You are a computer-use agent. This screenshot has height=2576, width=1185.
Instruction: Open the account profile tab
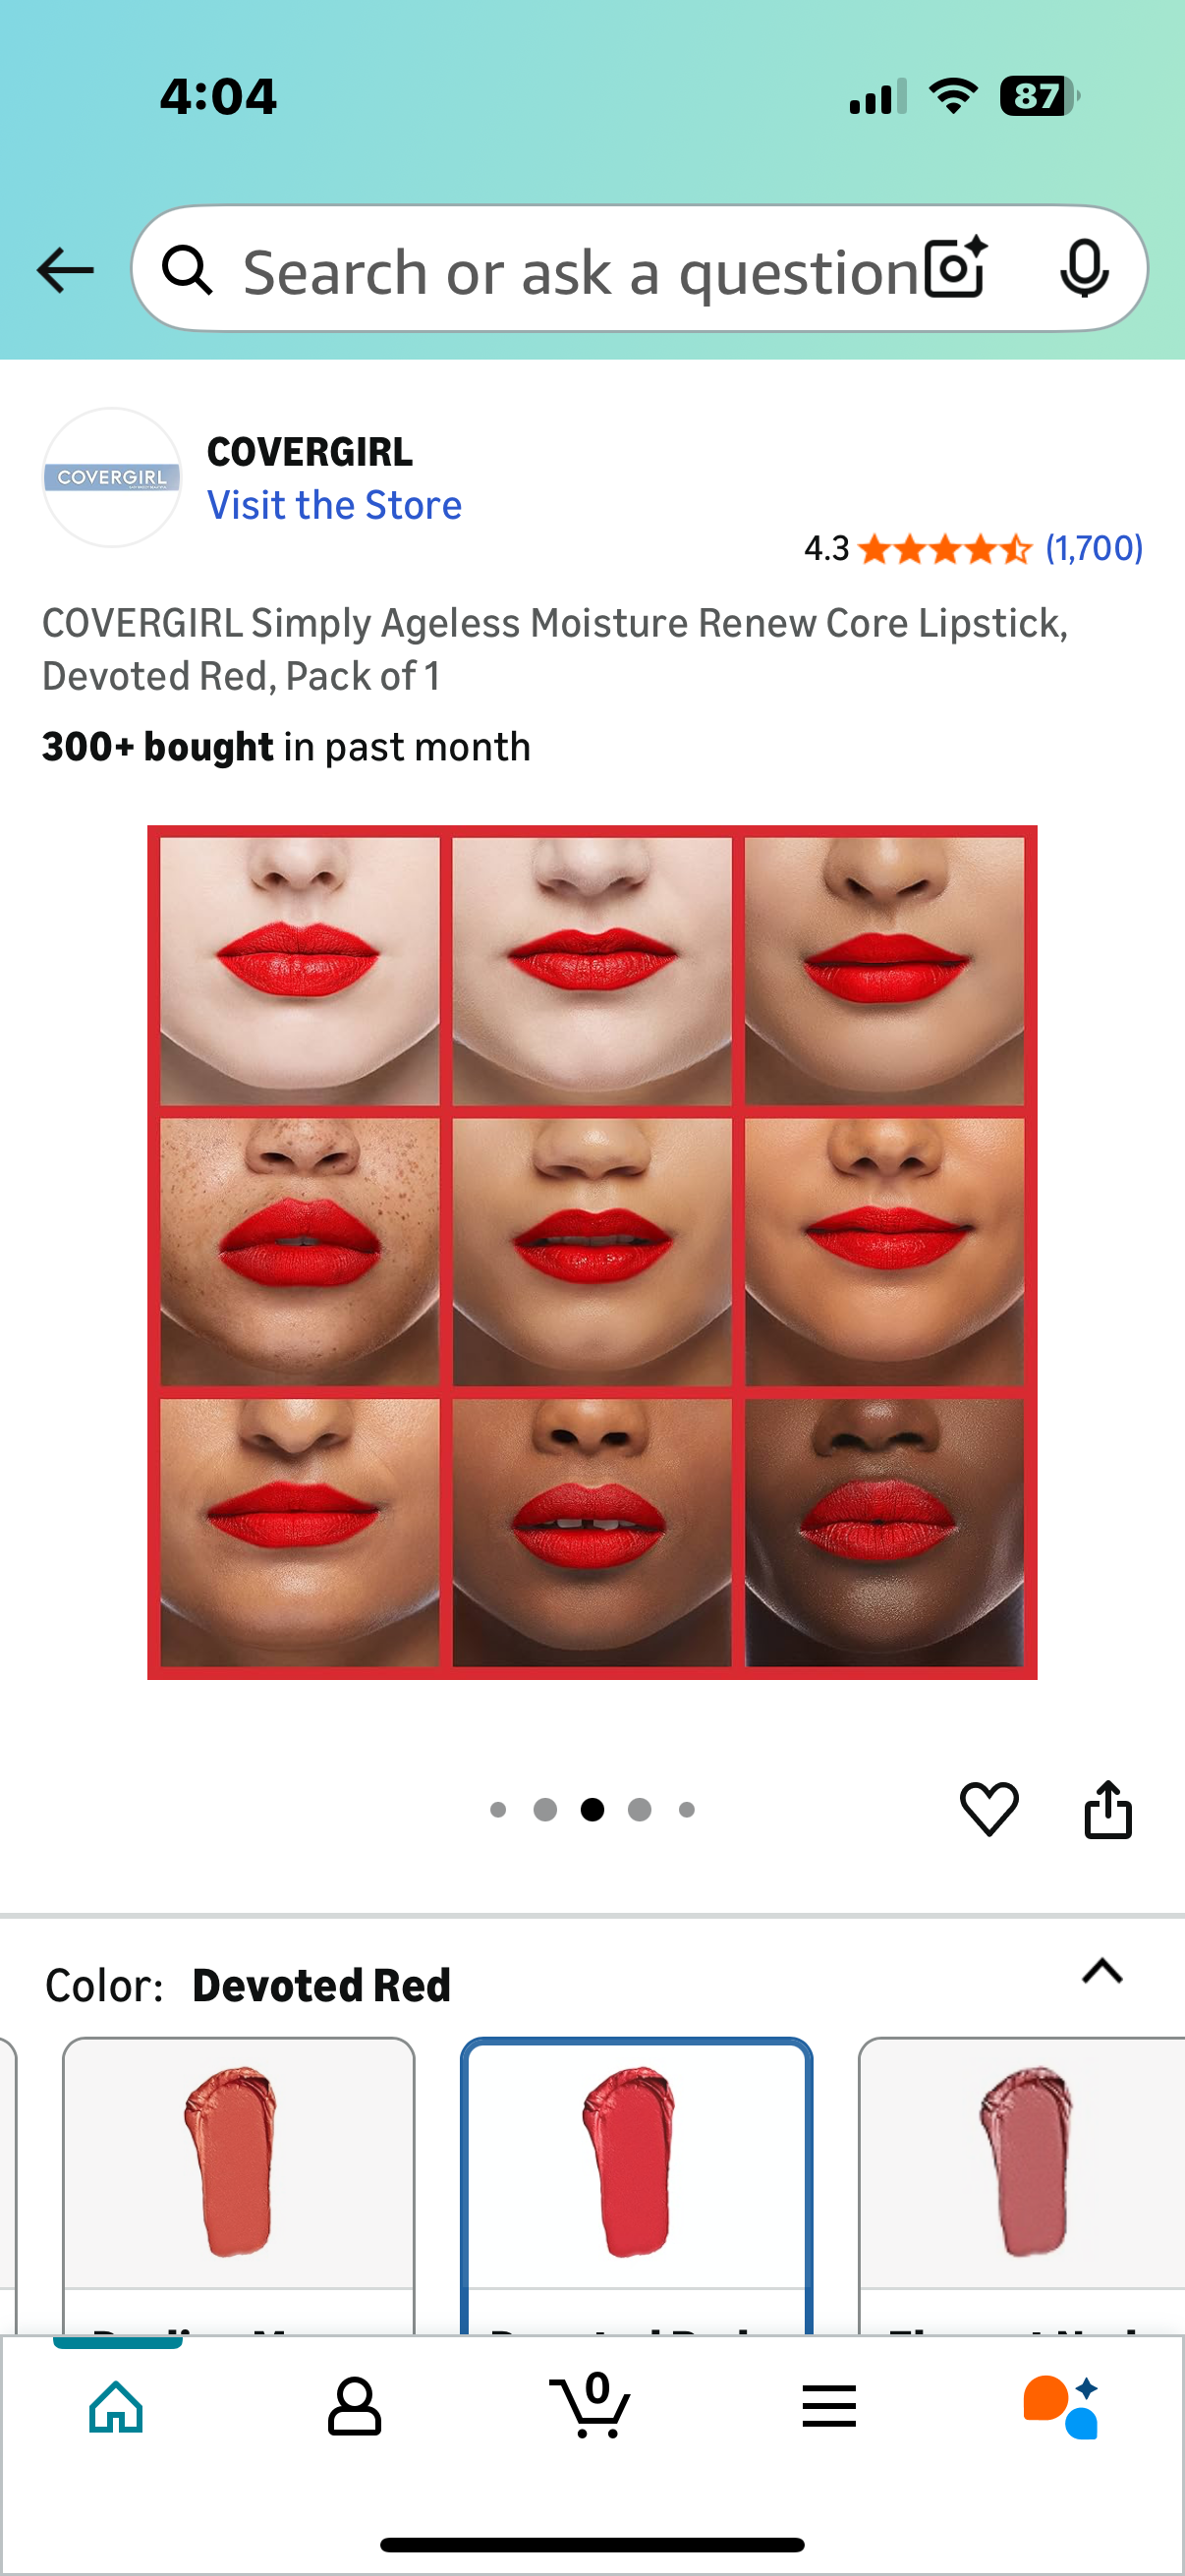pyautogui.click(x=354, y=2406)
